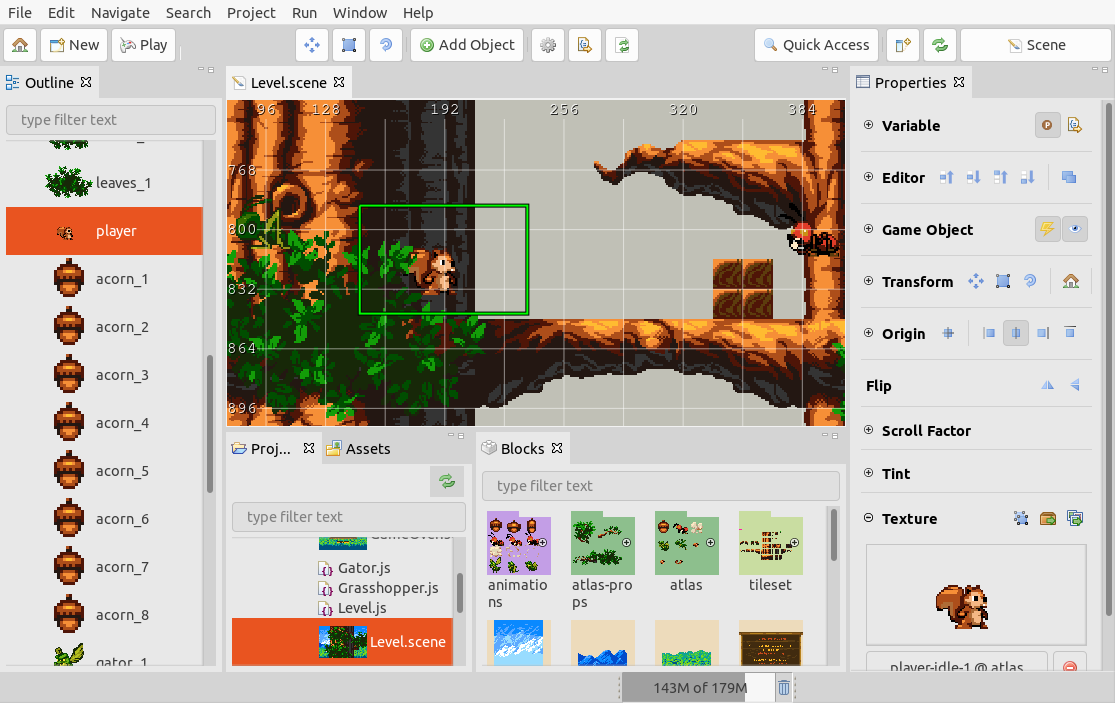
Task: Click the New button
Action: pyautogui.click(x=74, y=45)
